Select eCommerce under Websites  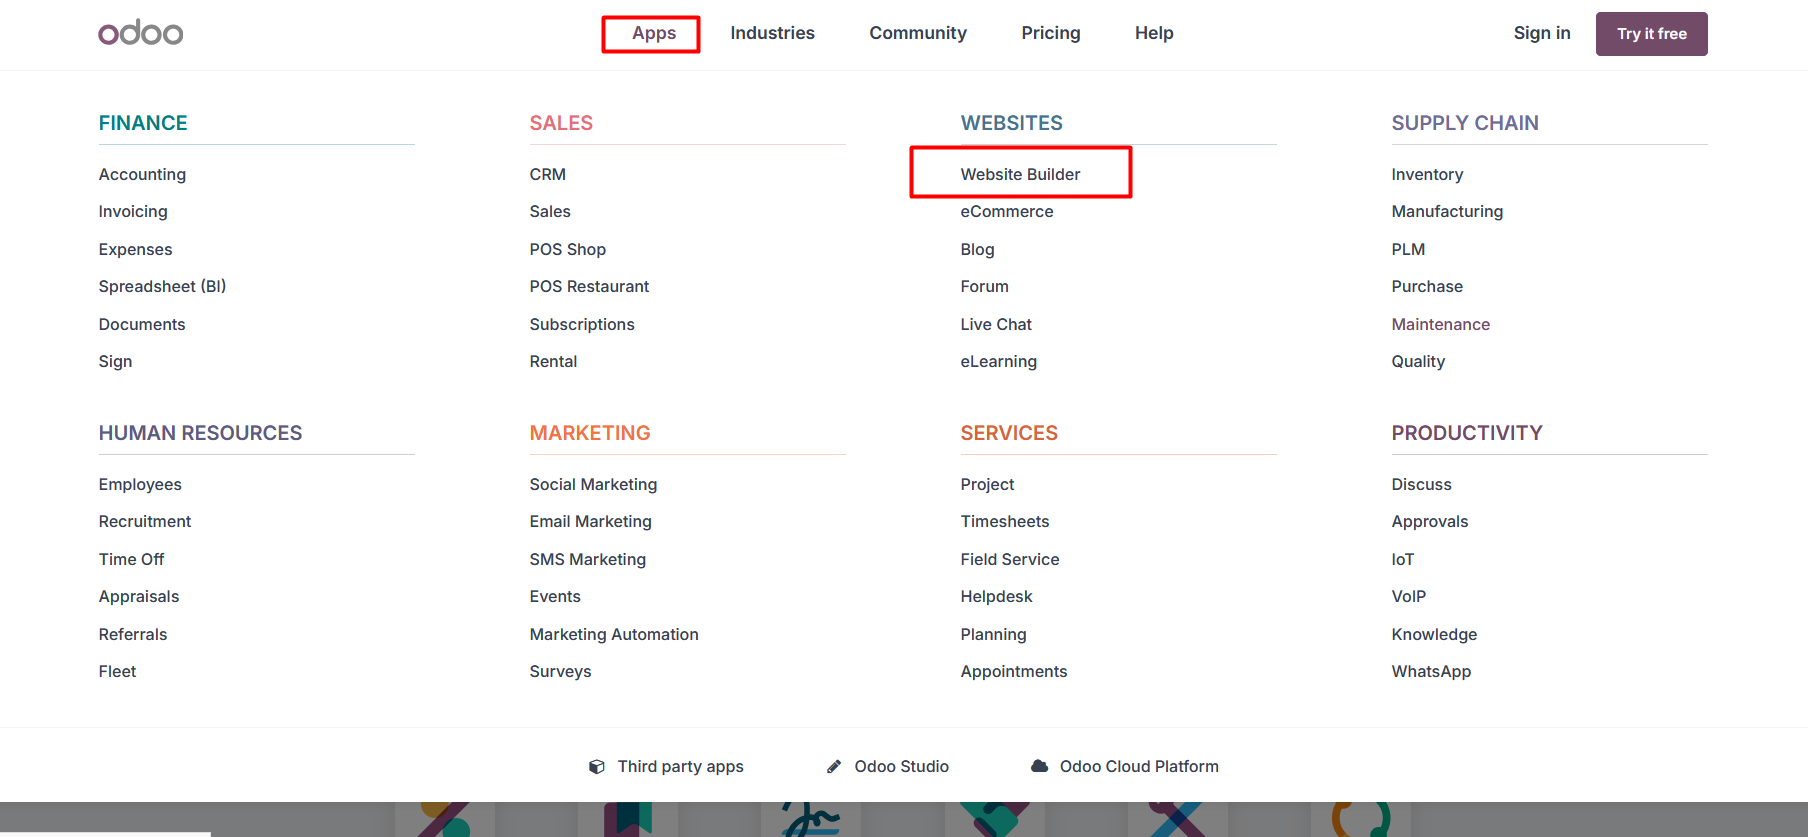1007,212
